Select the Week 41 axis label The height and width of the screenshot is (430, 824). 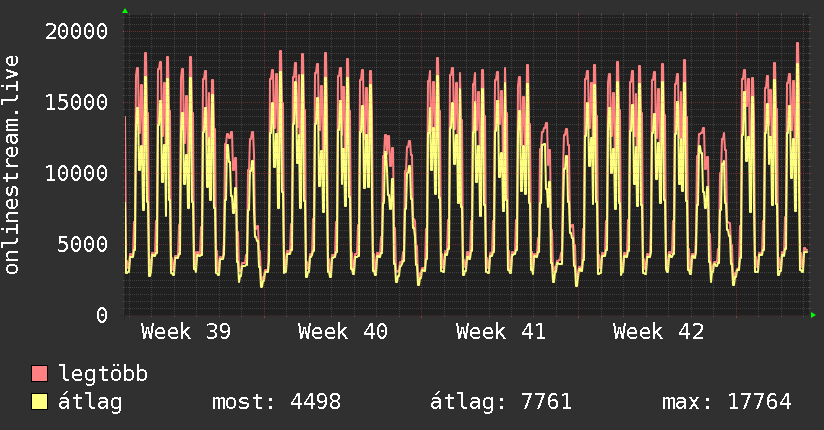501,332
